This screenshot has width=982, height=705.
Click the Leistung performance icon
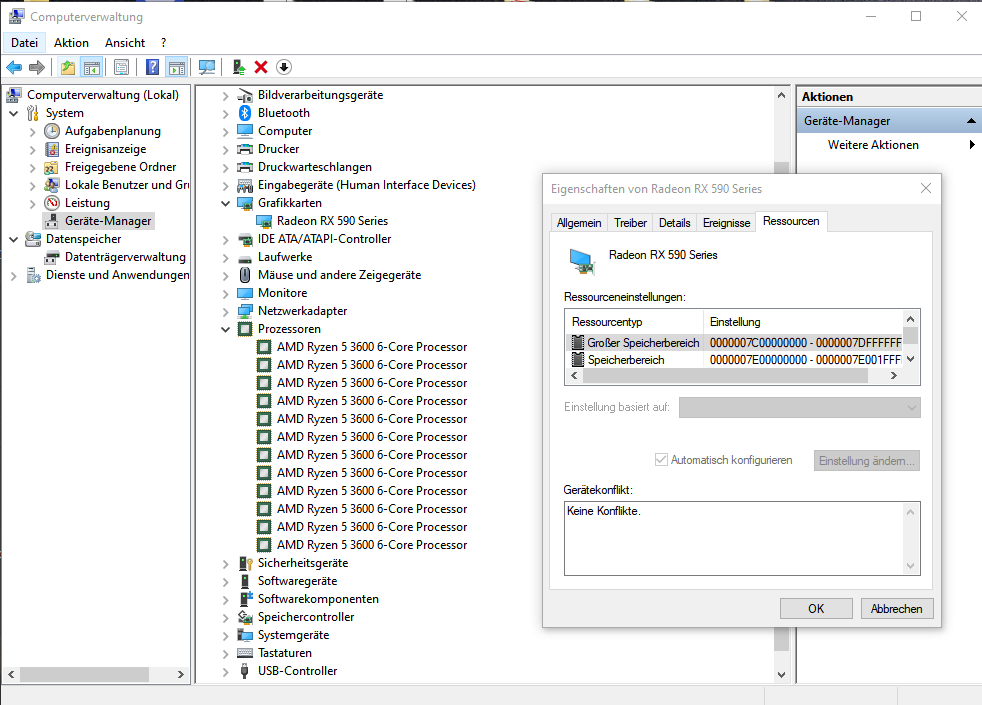click(x=52, y=203)
